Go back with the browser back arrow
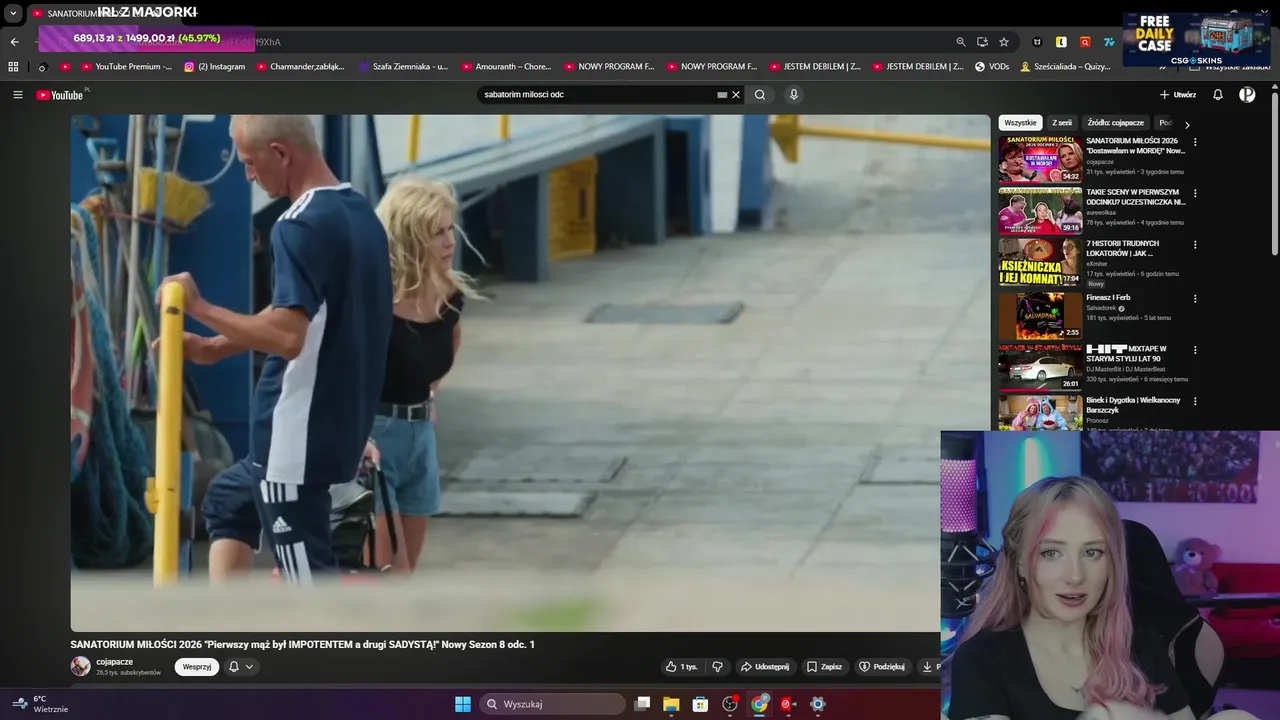Image resolution: width=1280 pixels, height=720 pixels. coord(14,42)
